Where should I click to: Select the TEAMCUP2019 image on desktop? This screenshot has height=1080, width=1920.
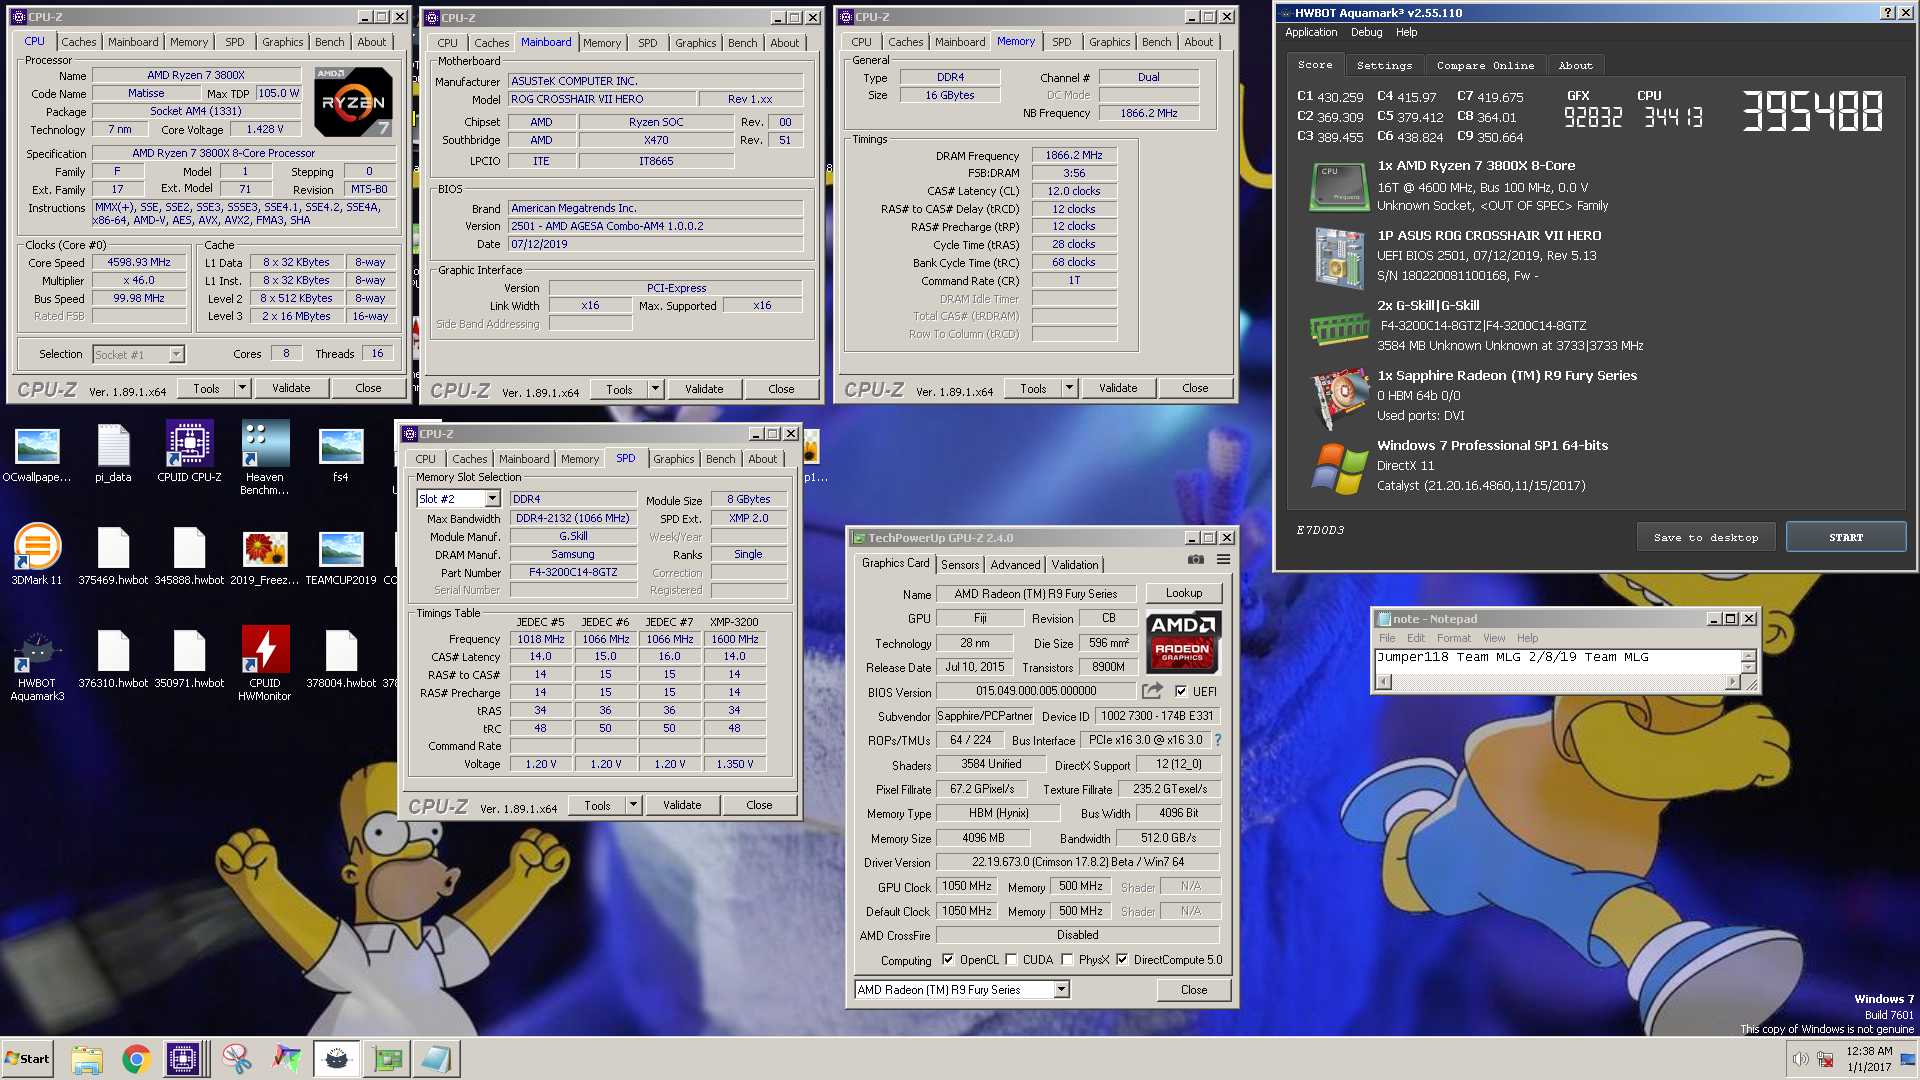pos(341,555)
